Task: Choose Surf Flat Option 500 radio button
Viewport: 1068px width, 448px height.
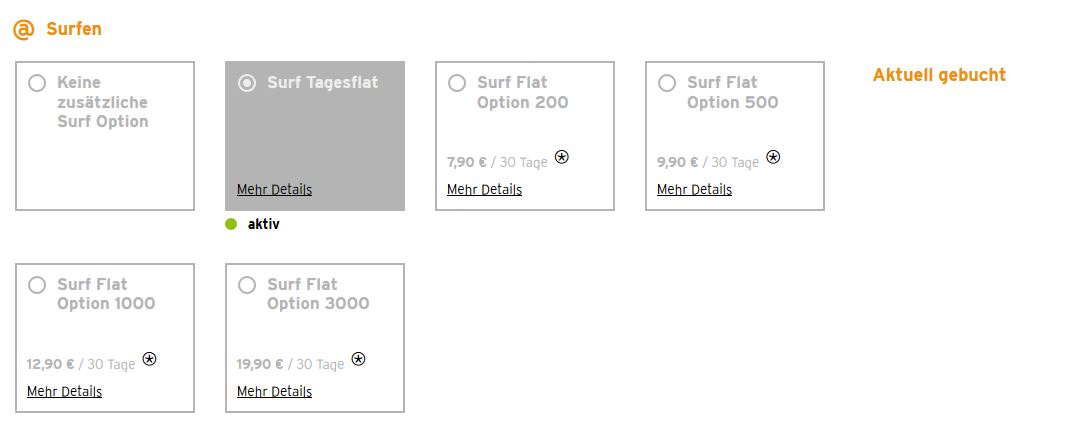Action: pos(667,83)
